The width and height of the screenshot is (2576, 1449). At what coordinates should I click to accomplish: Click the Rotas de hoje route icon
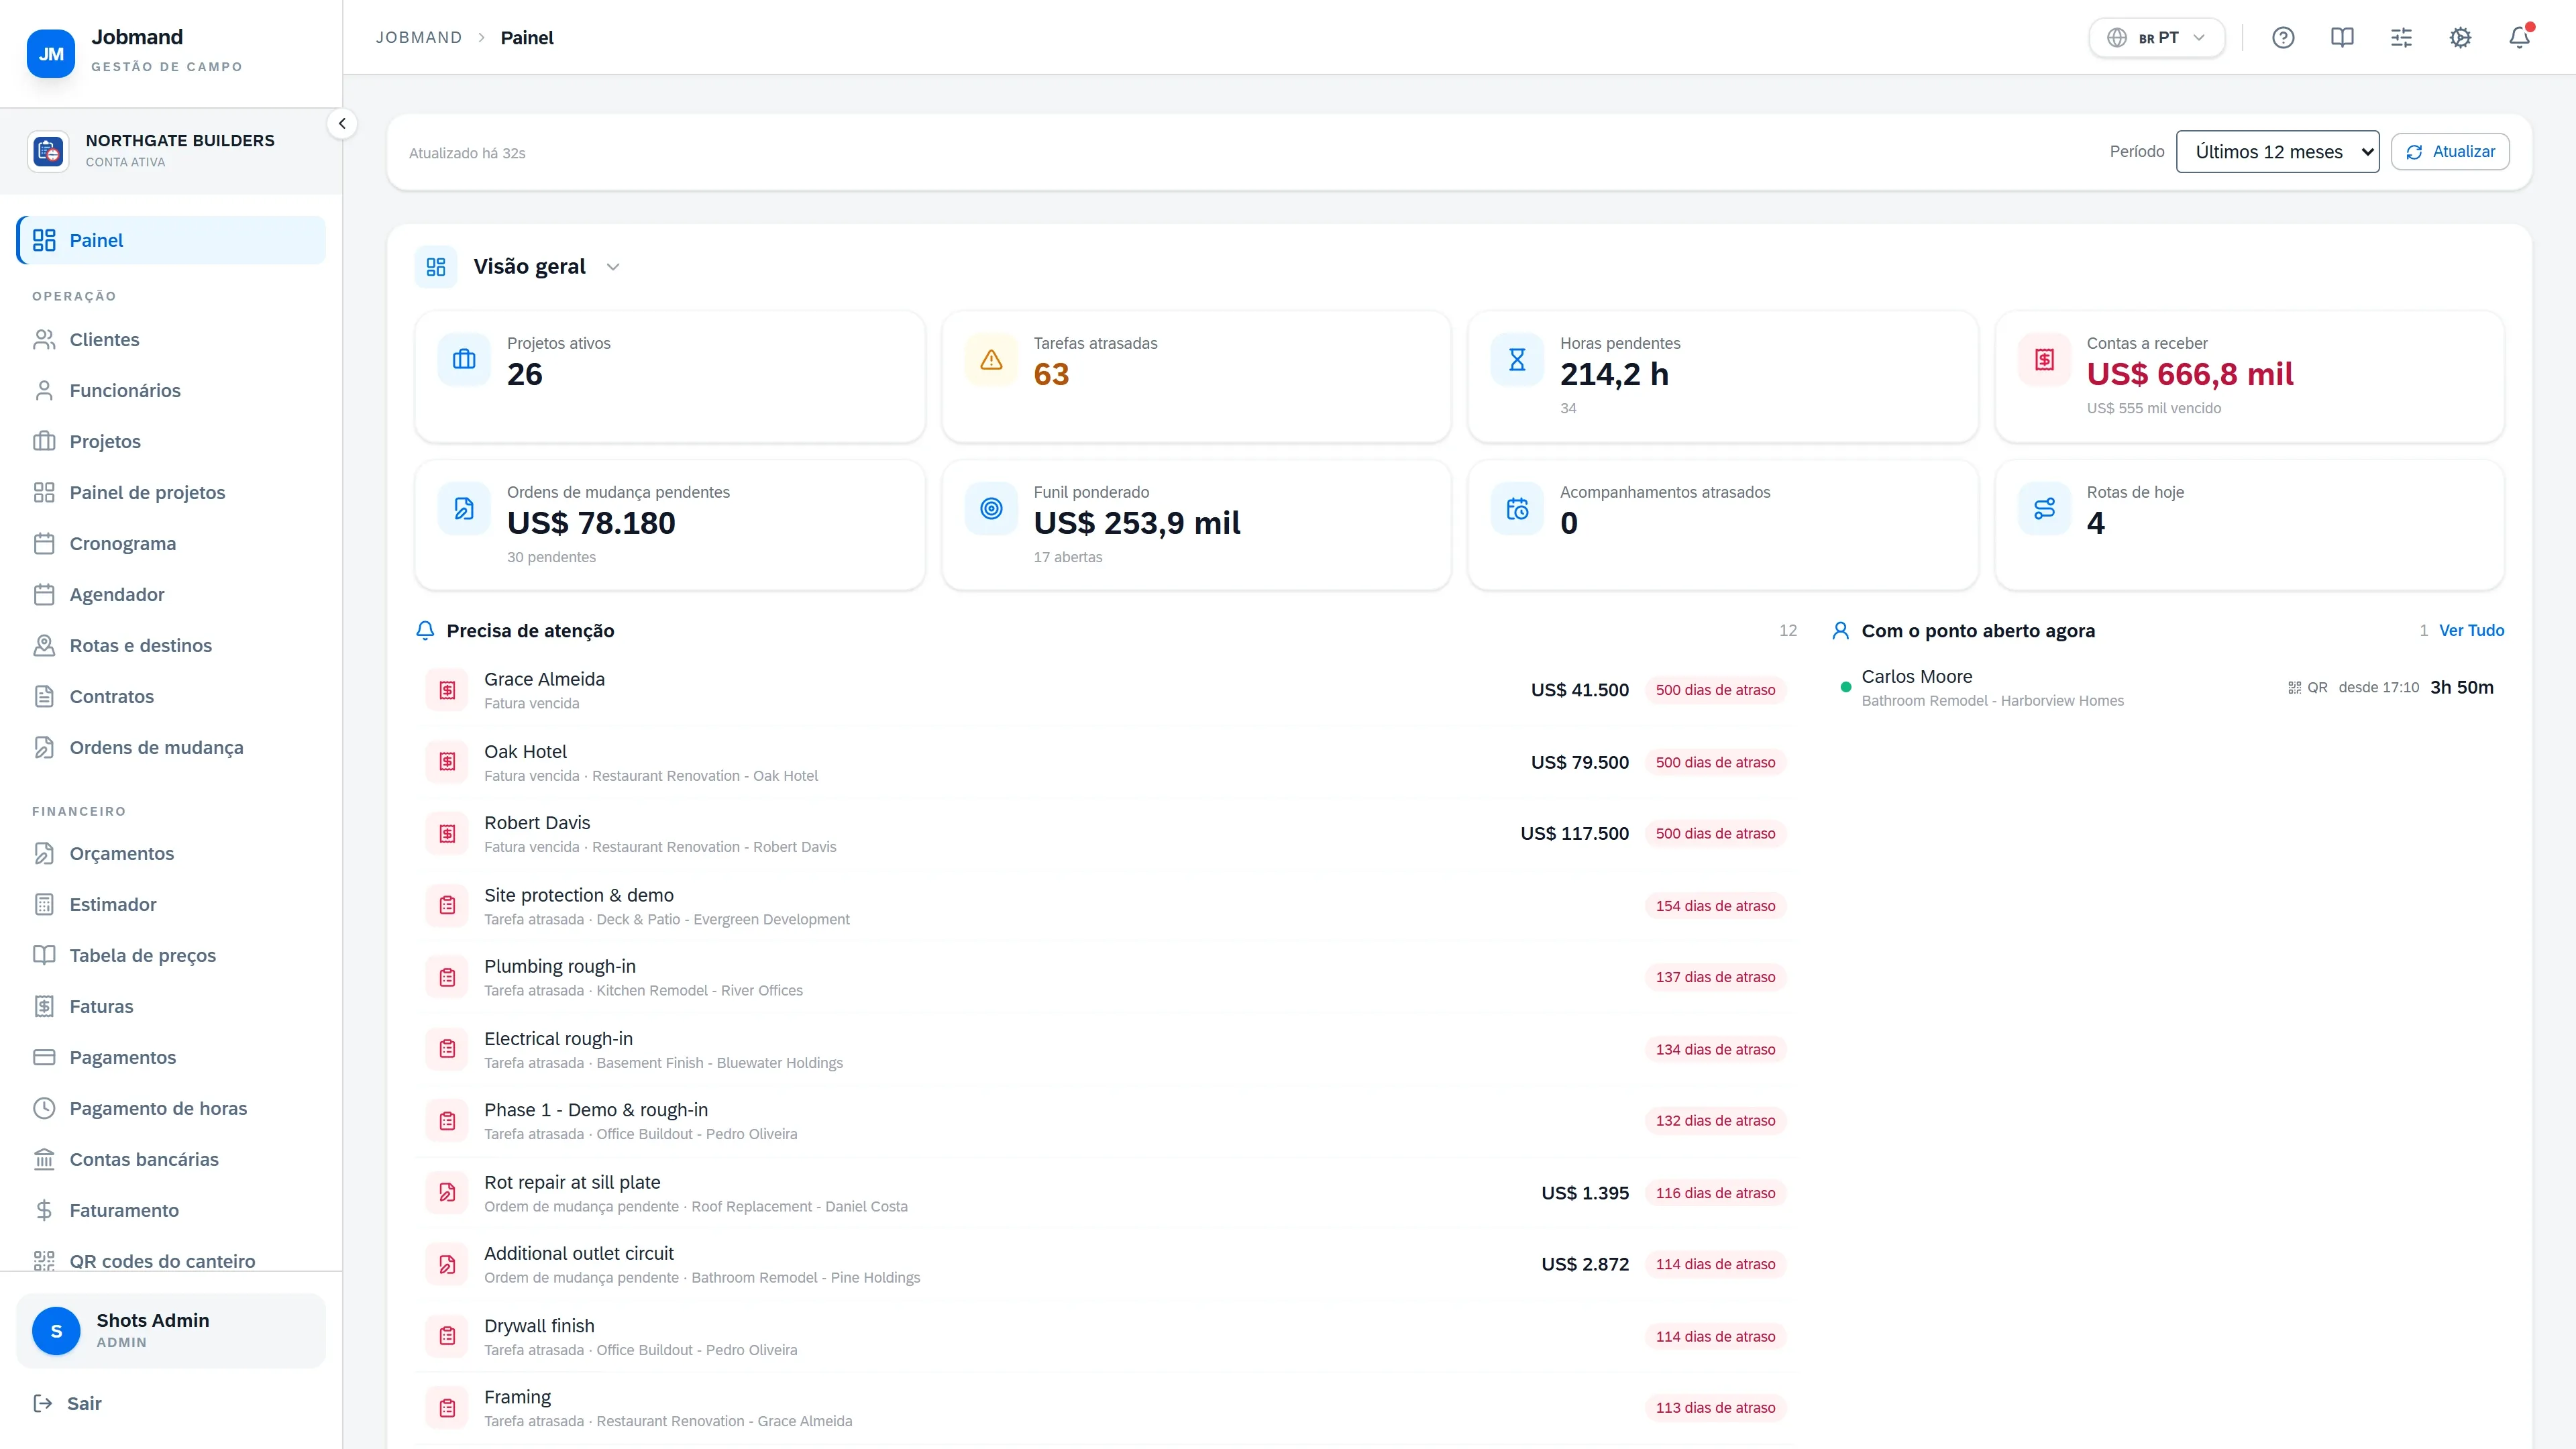pos(2044,509)
